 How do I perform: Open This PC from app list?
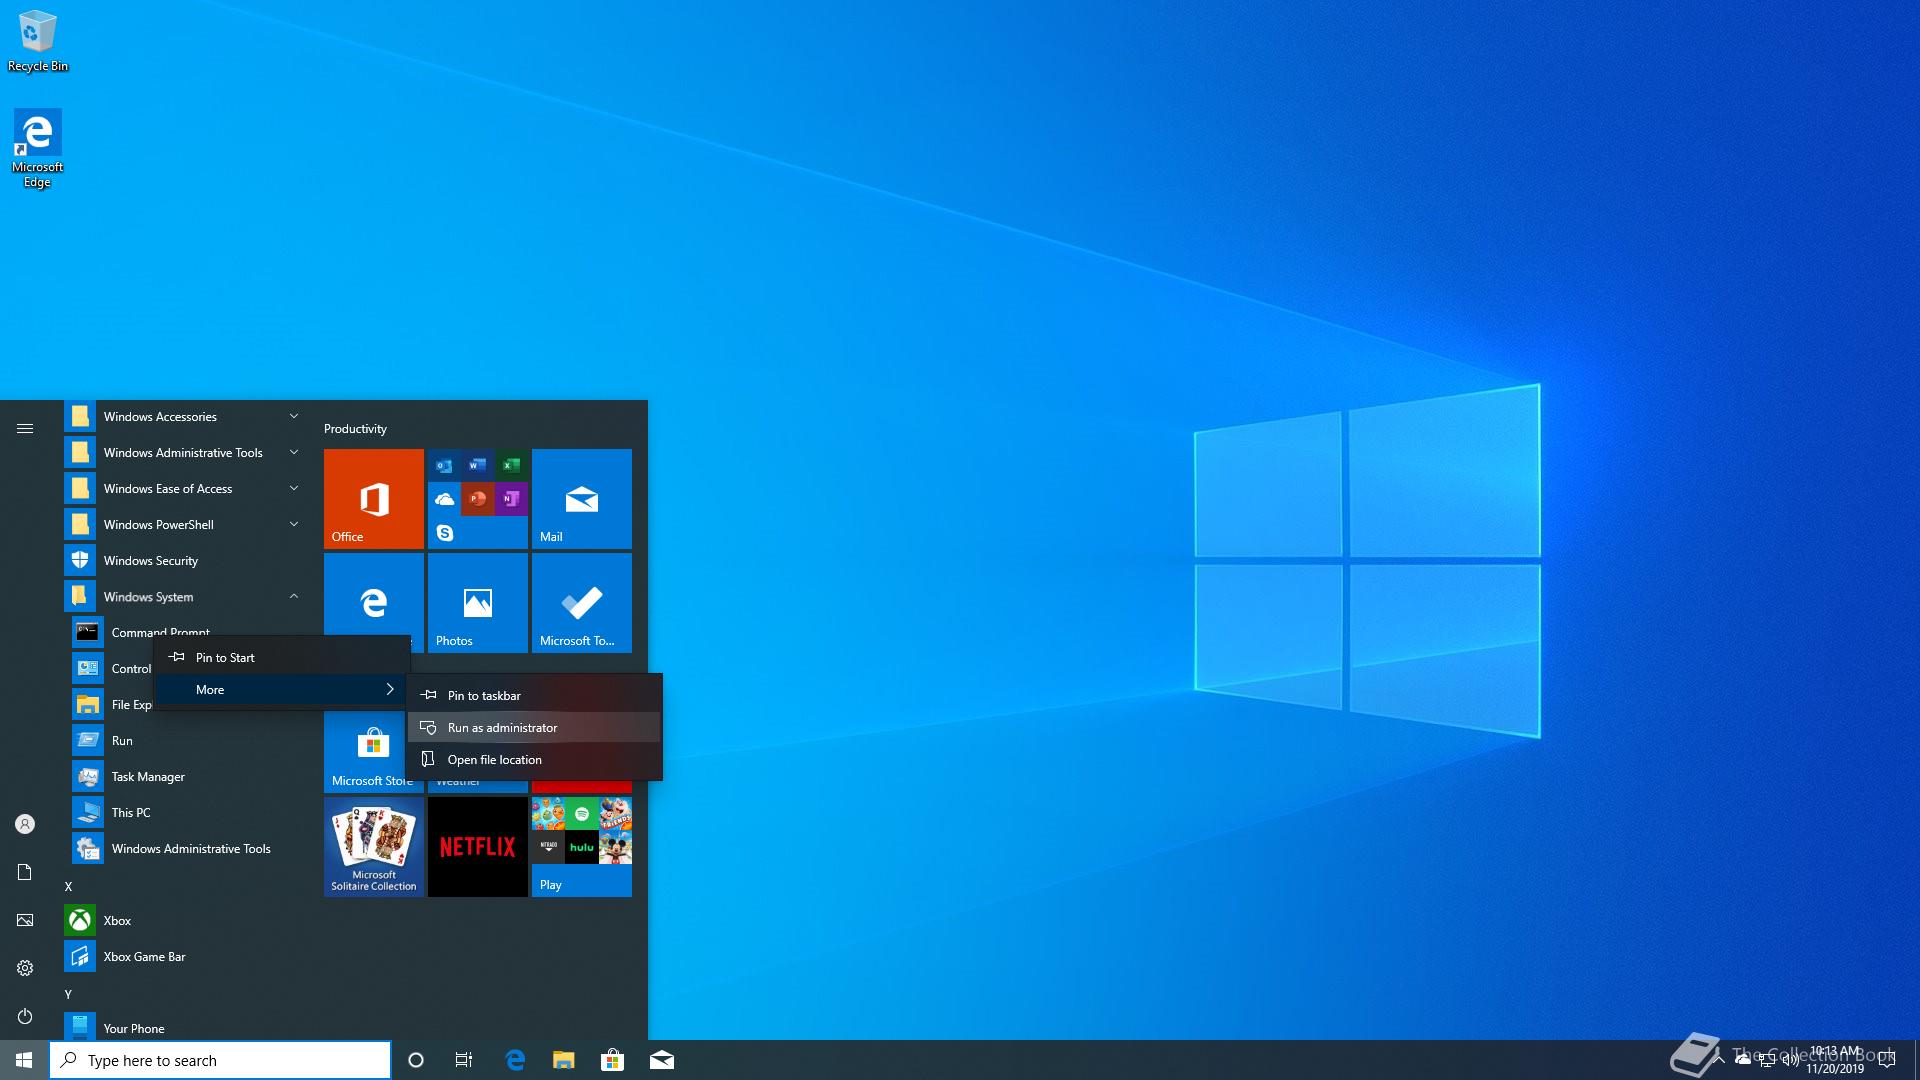tap(184, 813)
